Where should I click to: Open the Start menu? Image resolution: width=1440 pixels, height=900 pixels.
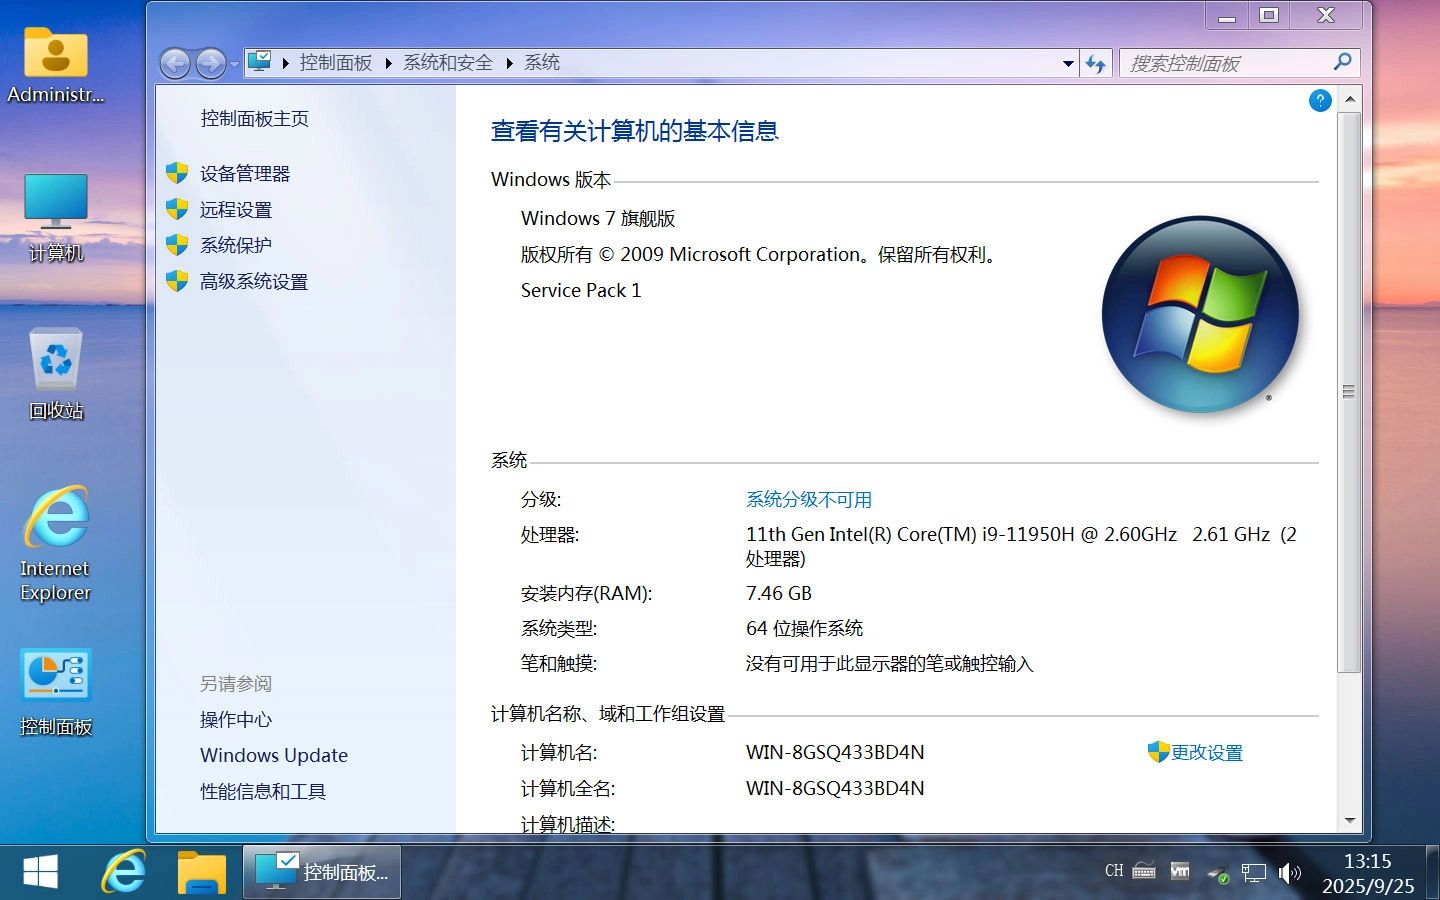40,871
